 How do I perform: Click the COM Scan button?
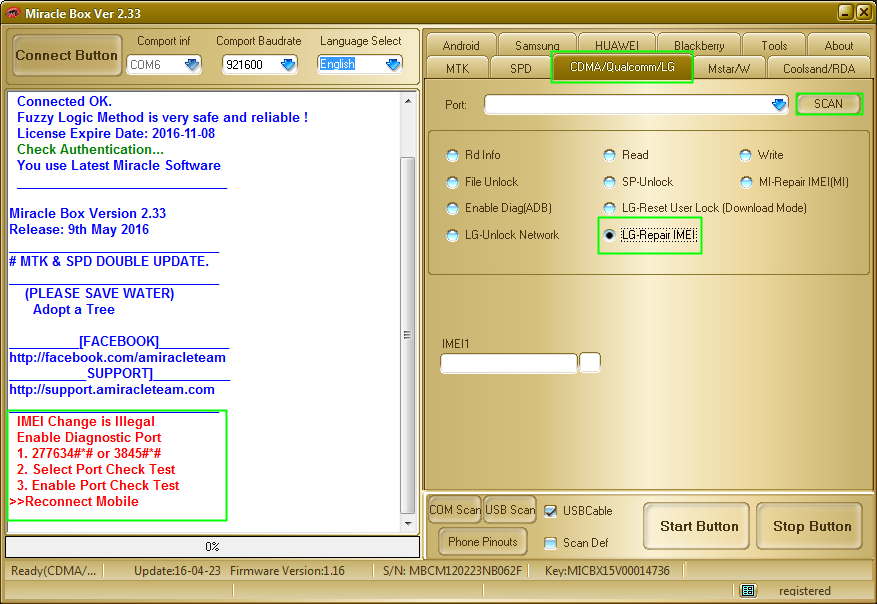[455, 510]
